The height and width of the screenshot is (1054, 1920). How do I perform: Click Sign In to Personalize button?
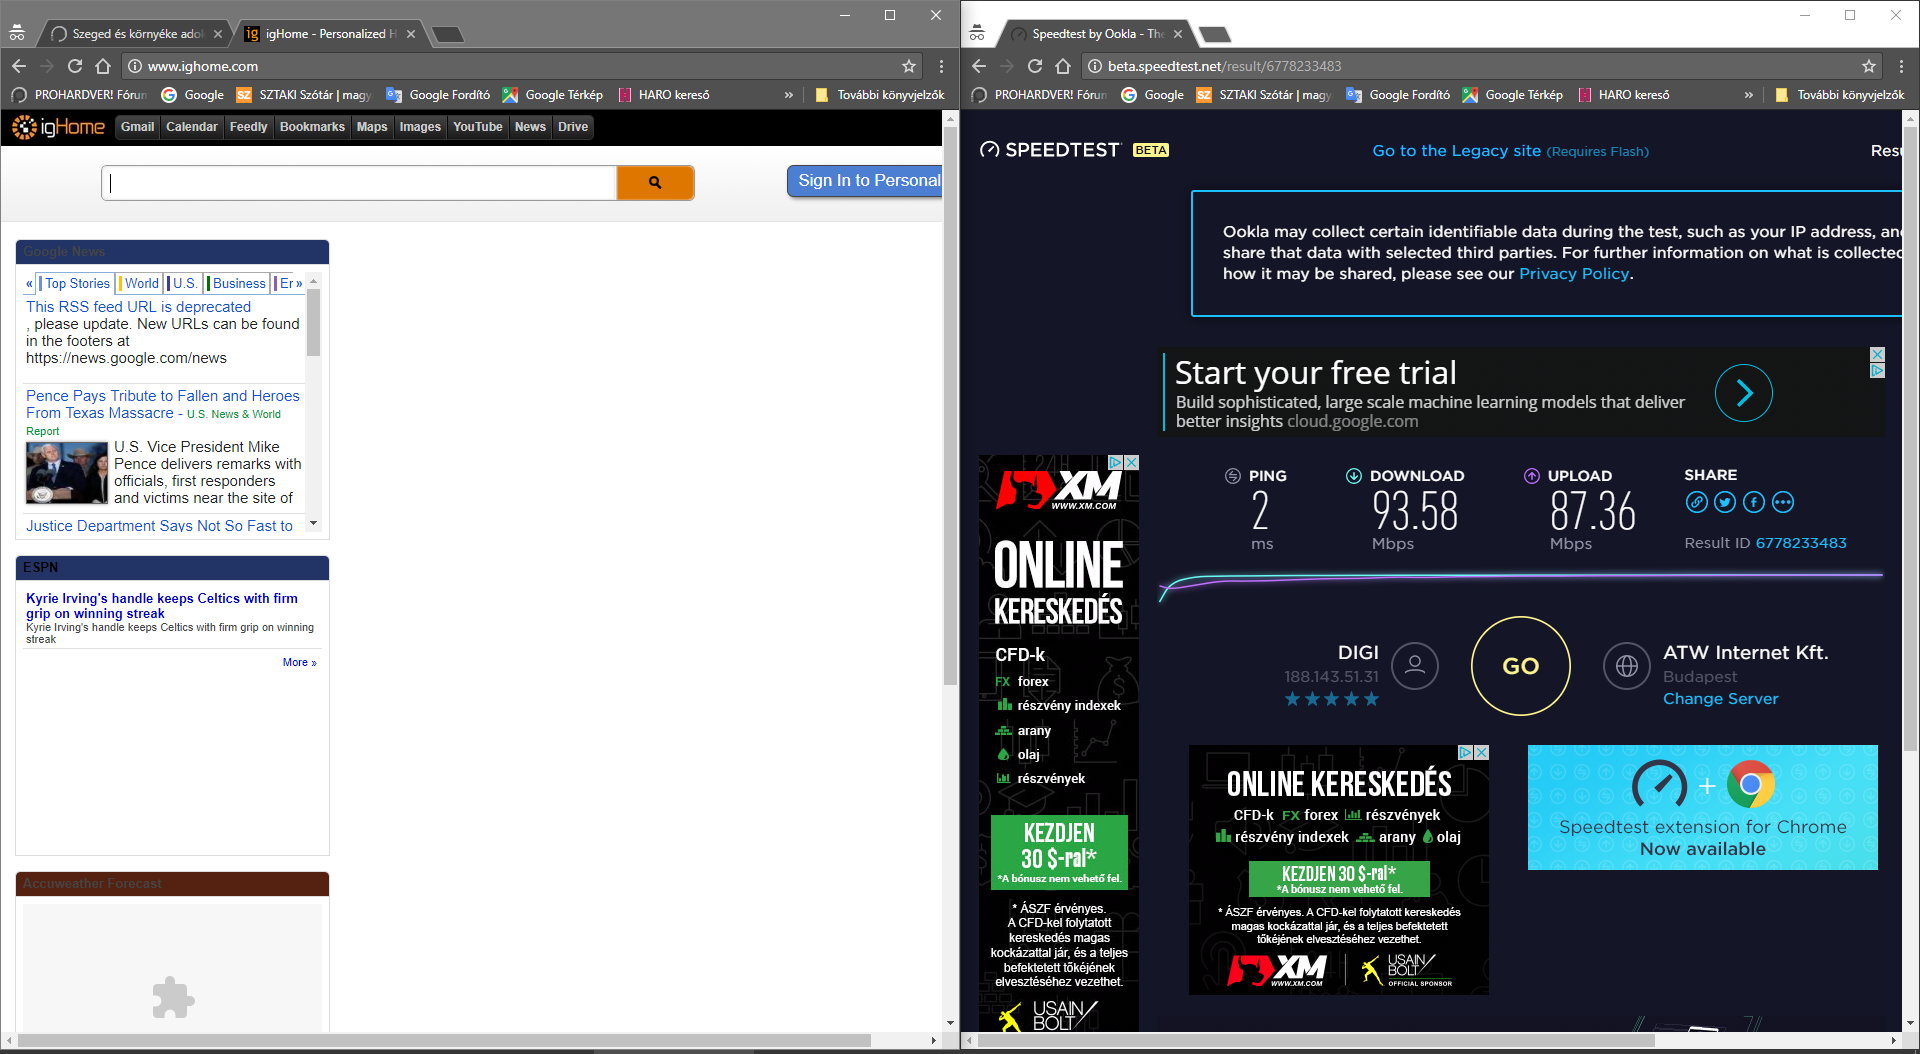866,181
